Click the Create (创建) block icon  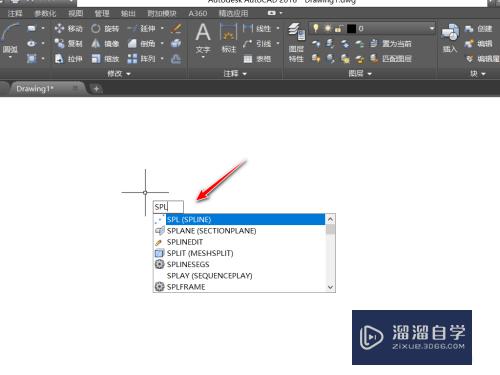[478, 29]
